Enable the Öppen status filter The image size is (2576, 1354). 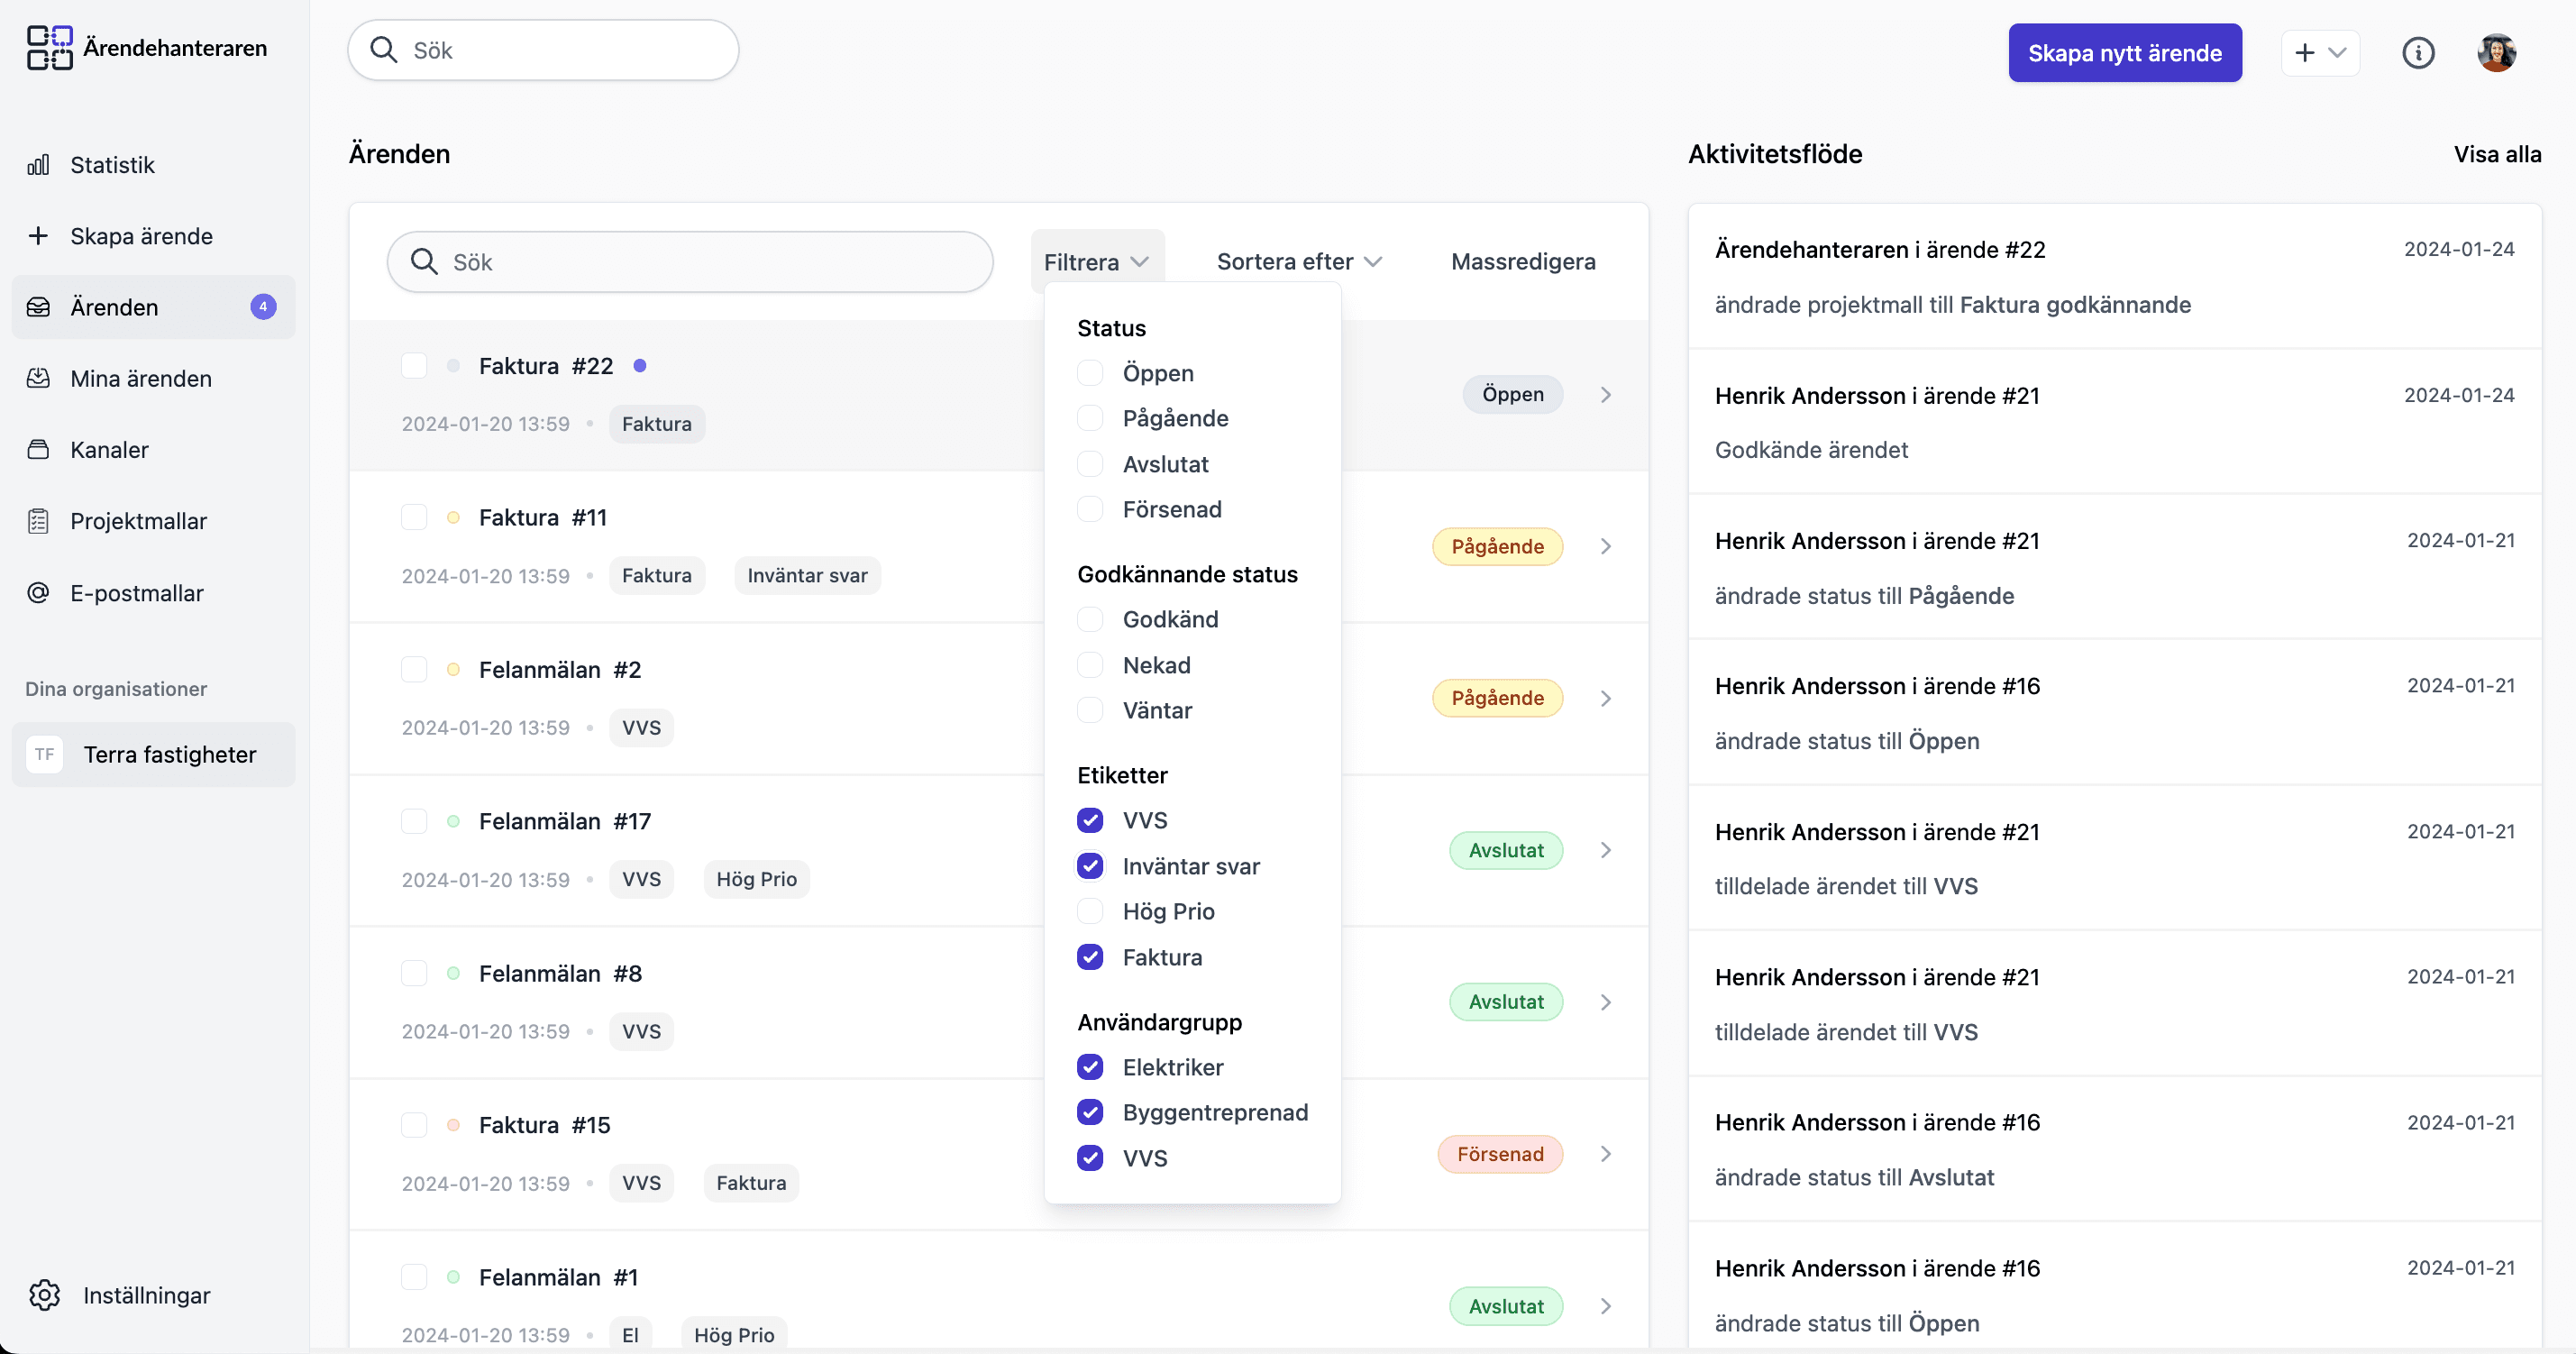click(1090, 373)
